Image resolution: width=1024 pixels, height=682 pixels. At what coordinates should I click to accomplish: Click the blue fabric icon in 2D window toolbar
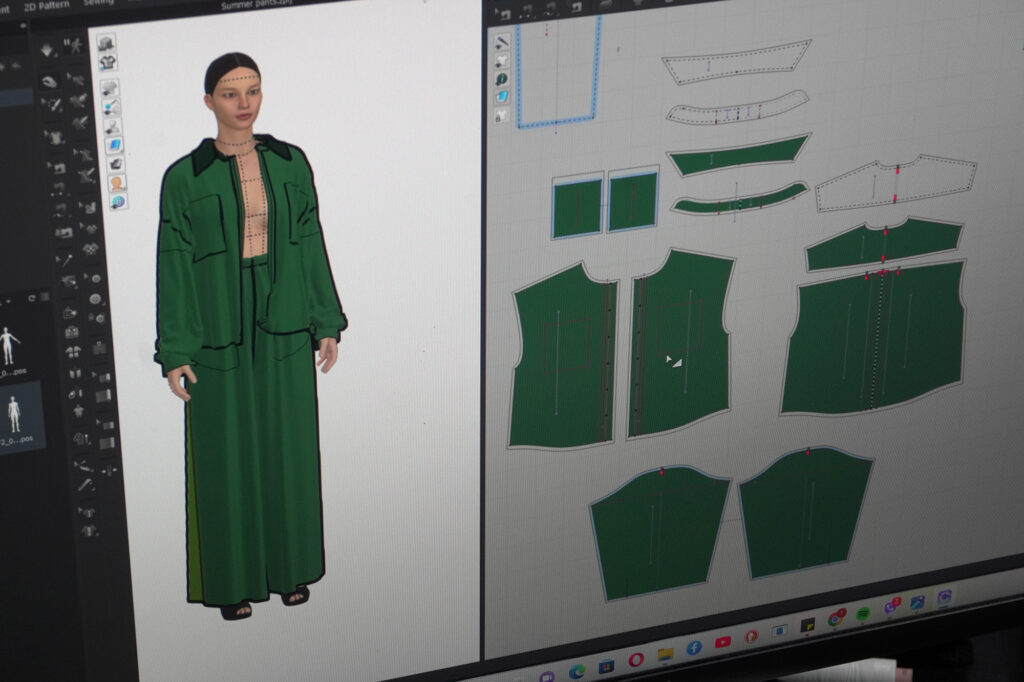tap(502, 97)
